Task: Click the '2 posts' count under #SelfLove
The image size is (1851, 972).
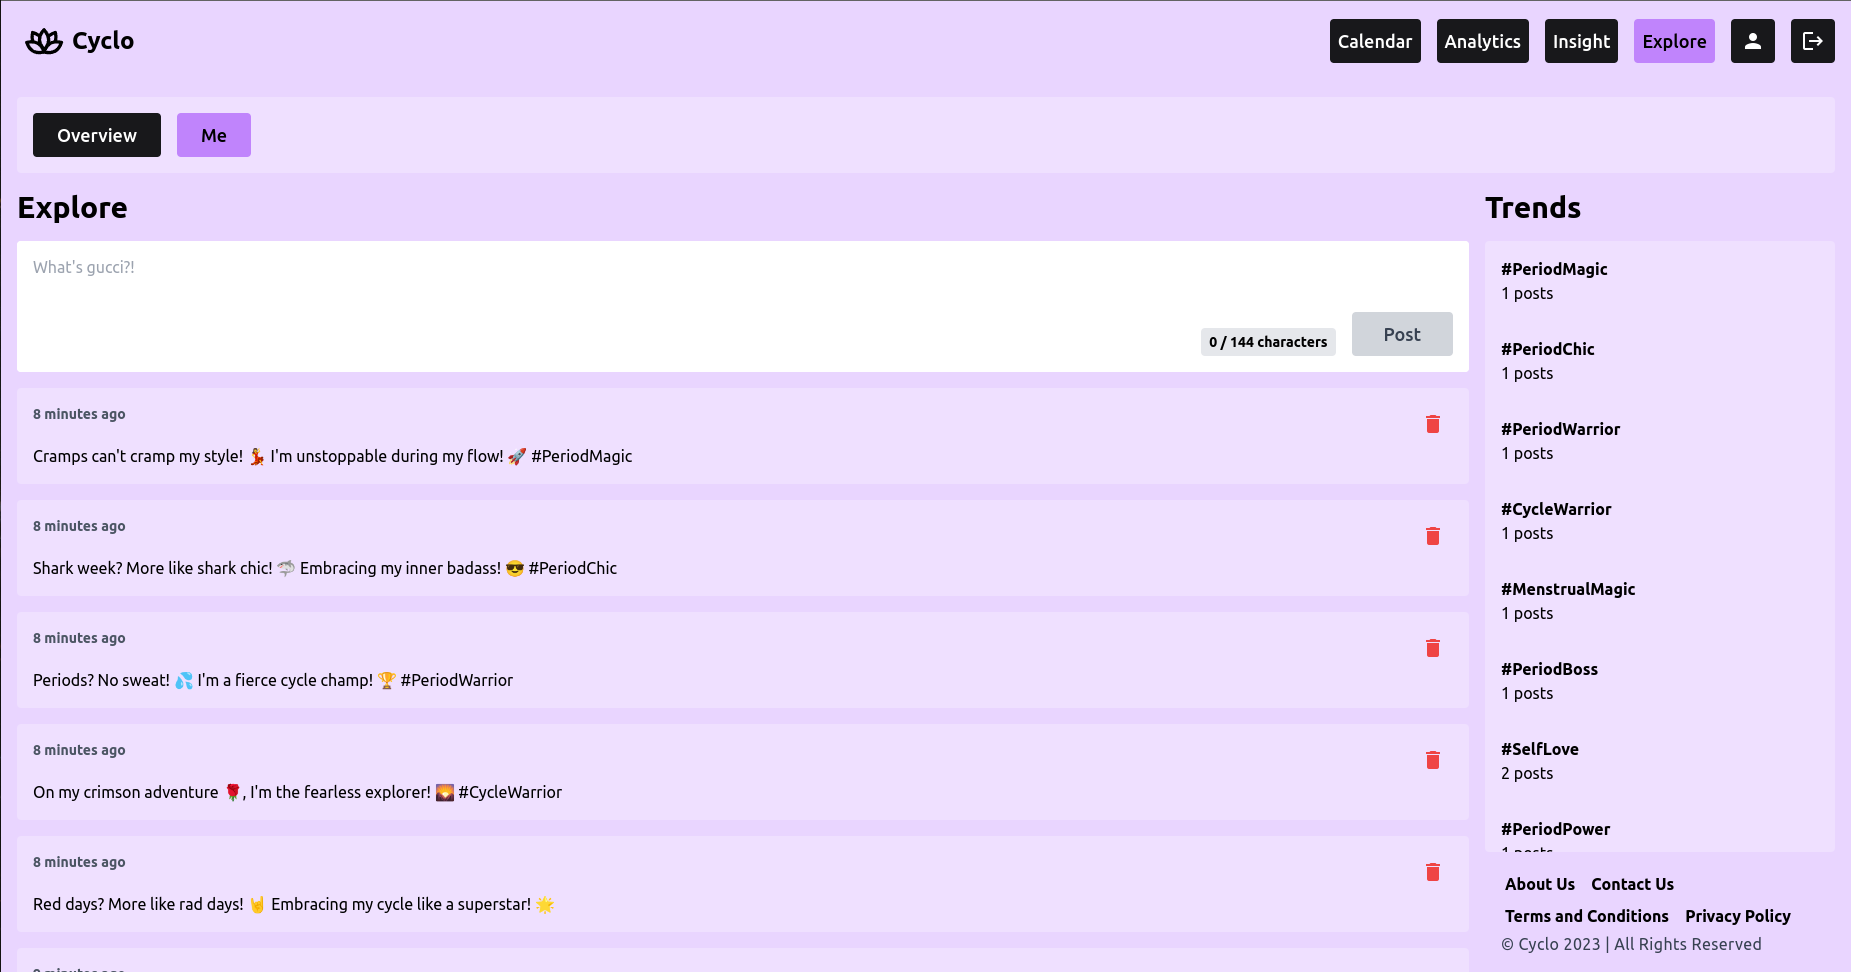Action: click(x=1527, y=773)
